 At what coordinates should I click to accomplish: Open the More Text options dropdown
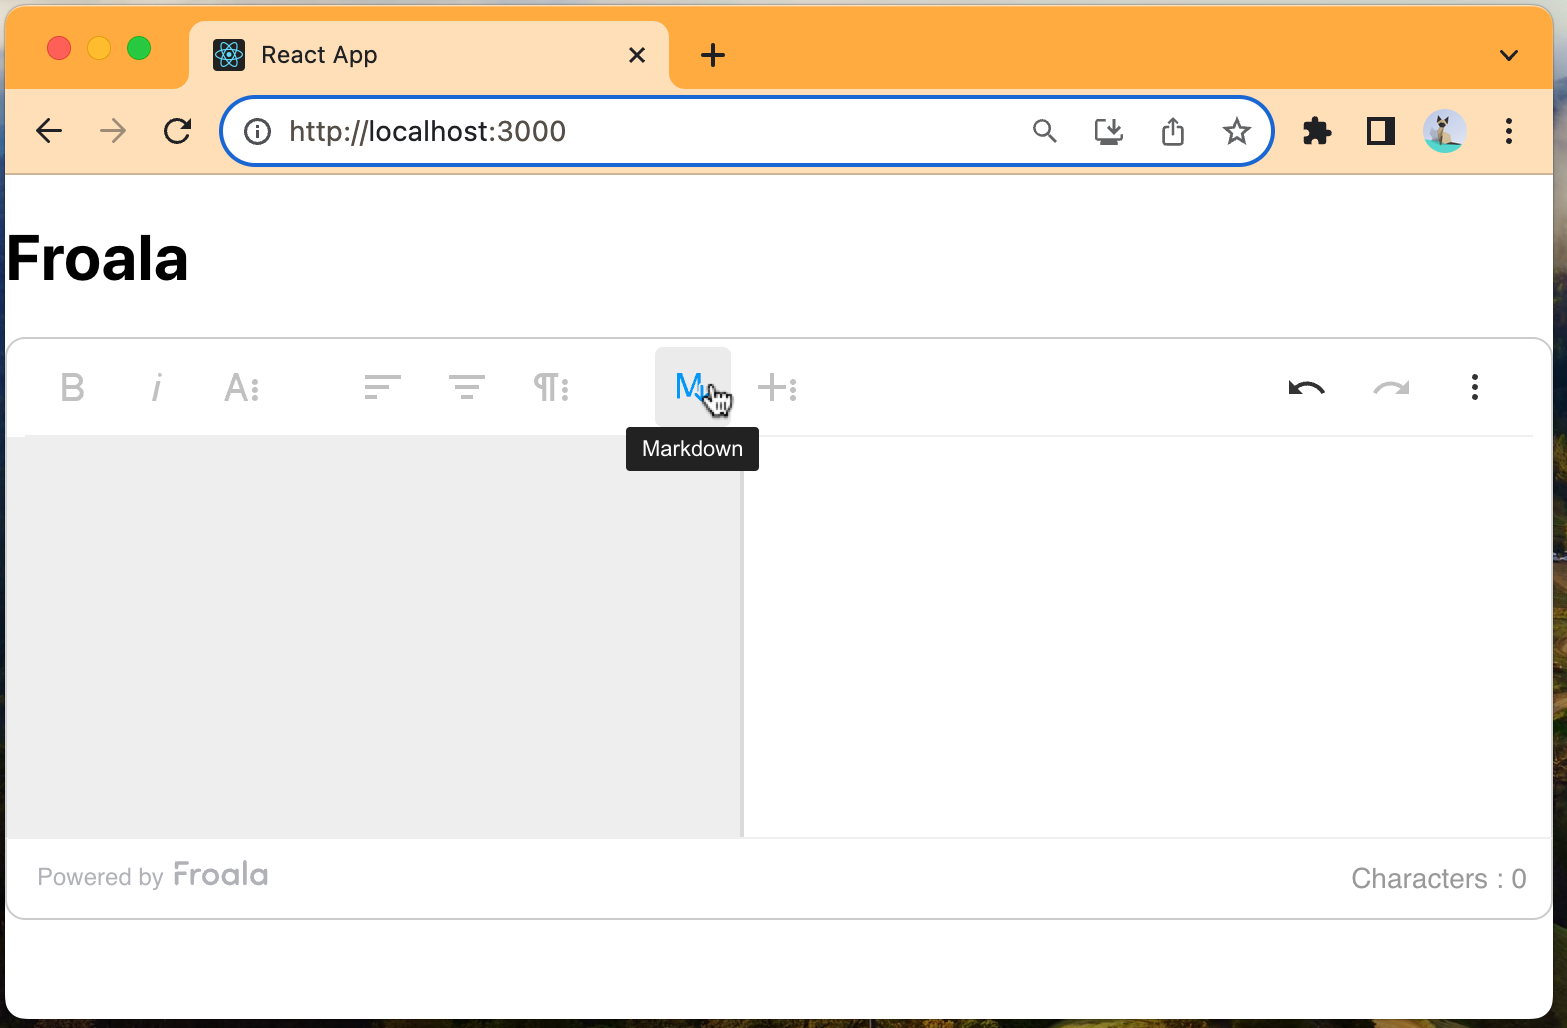point(241,388)
